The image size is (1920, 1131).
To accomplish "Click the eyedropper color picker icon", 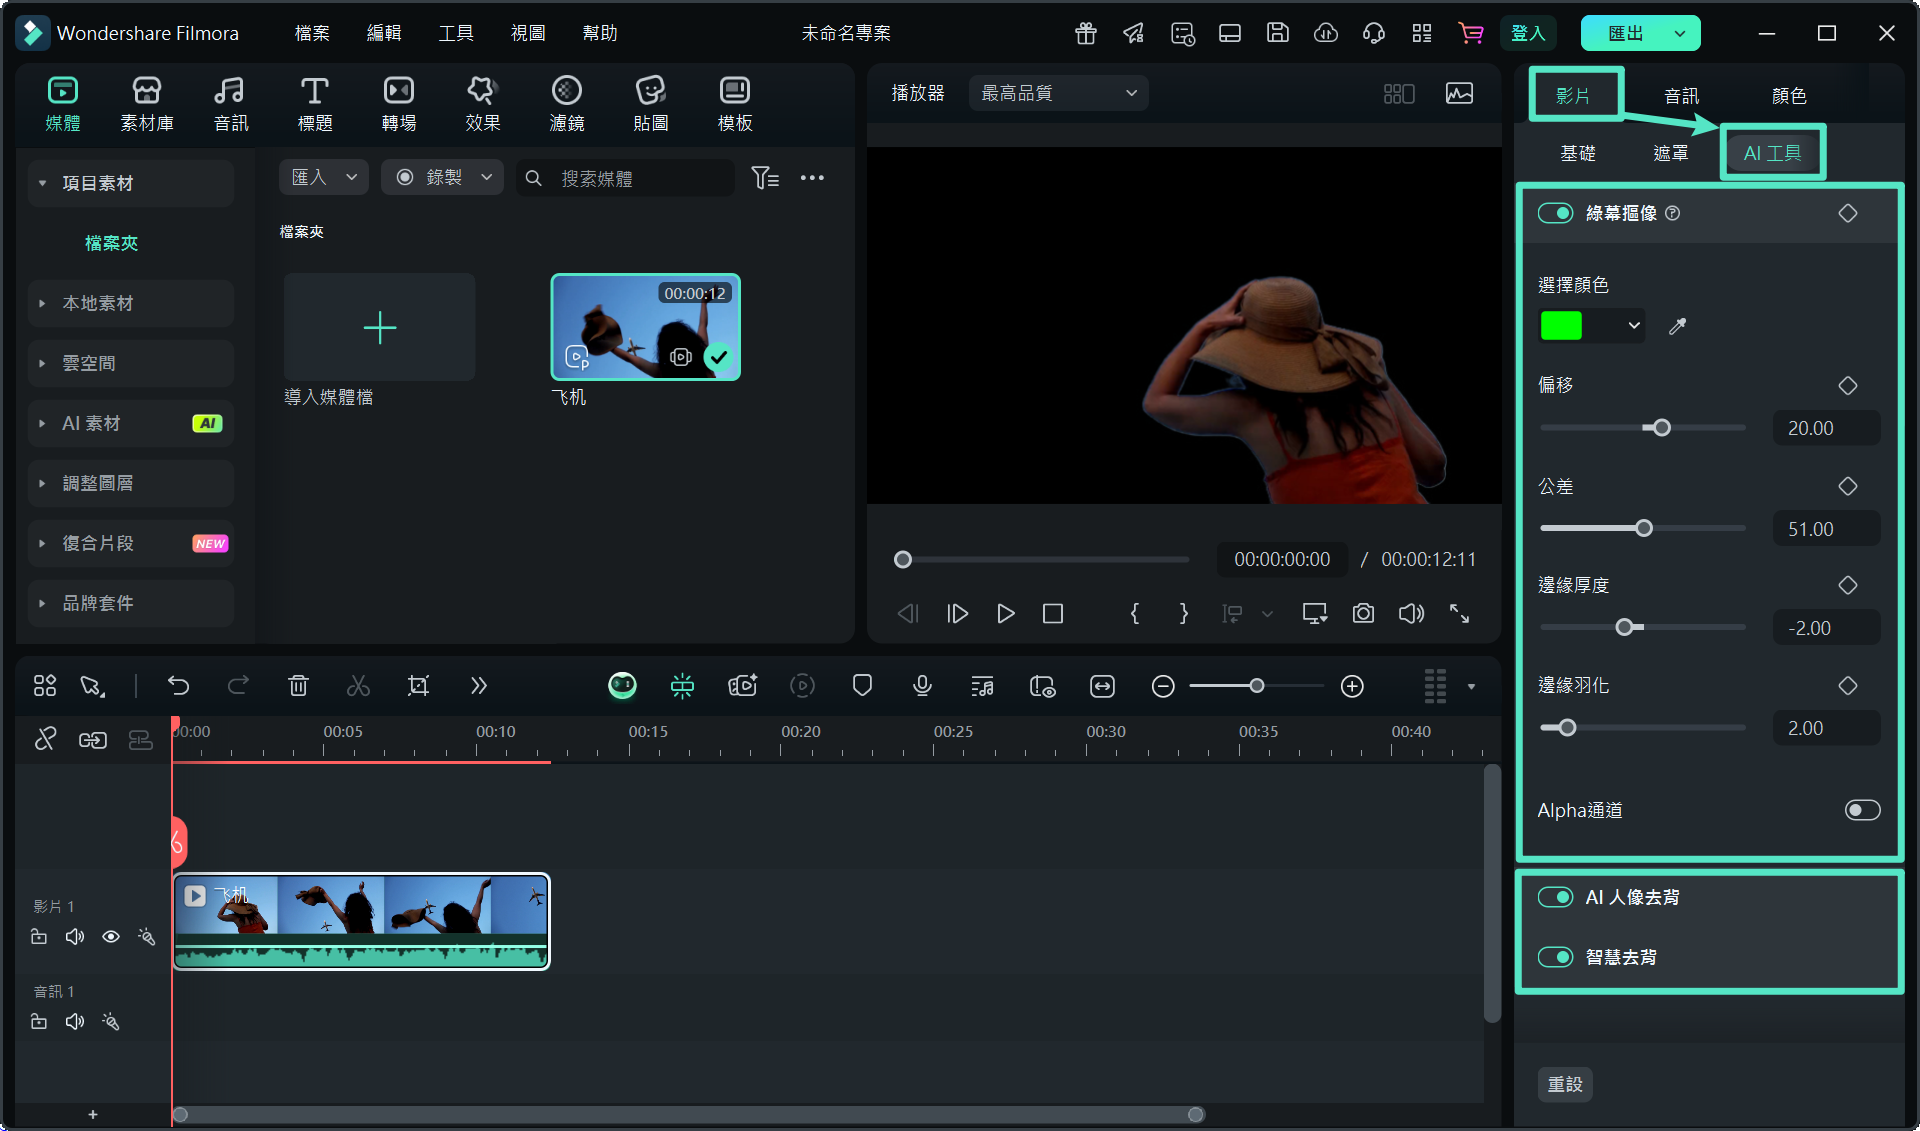I will pyautogui.click(x=1678, y=326).
